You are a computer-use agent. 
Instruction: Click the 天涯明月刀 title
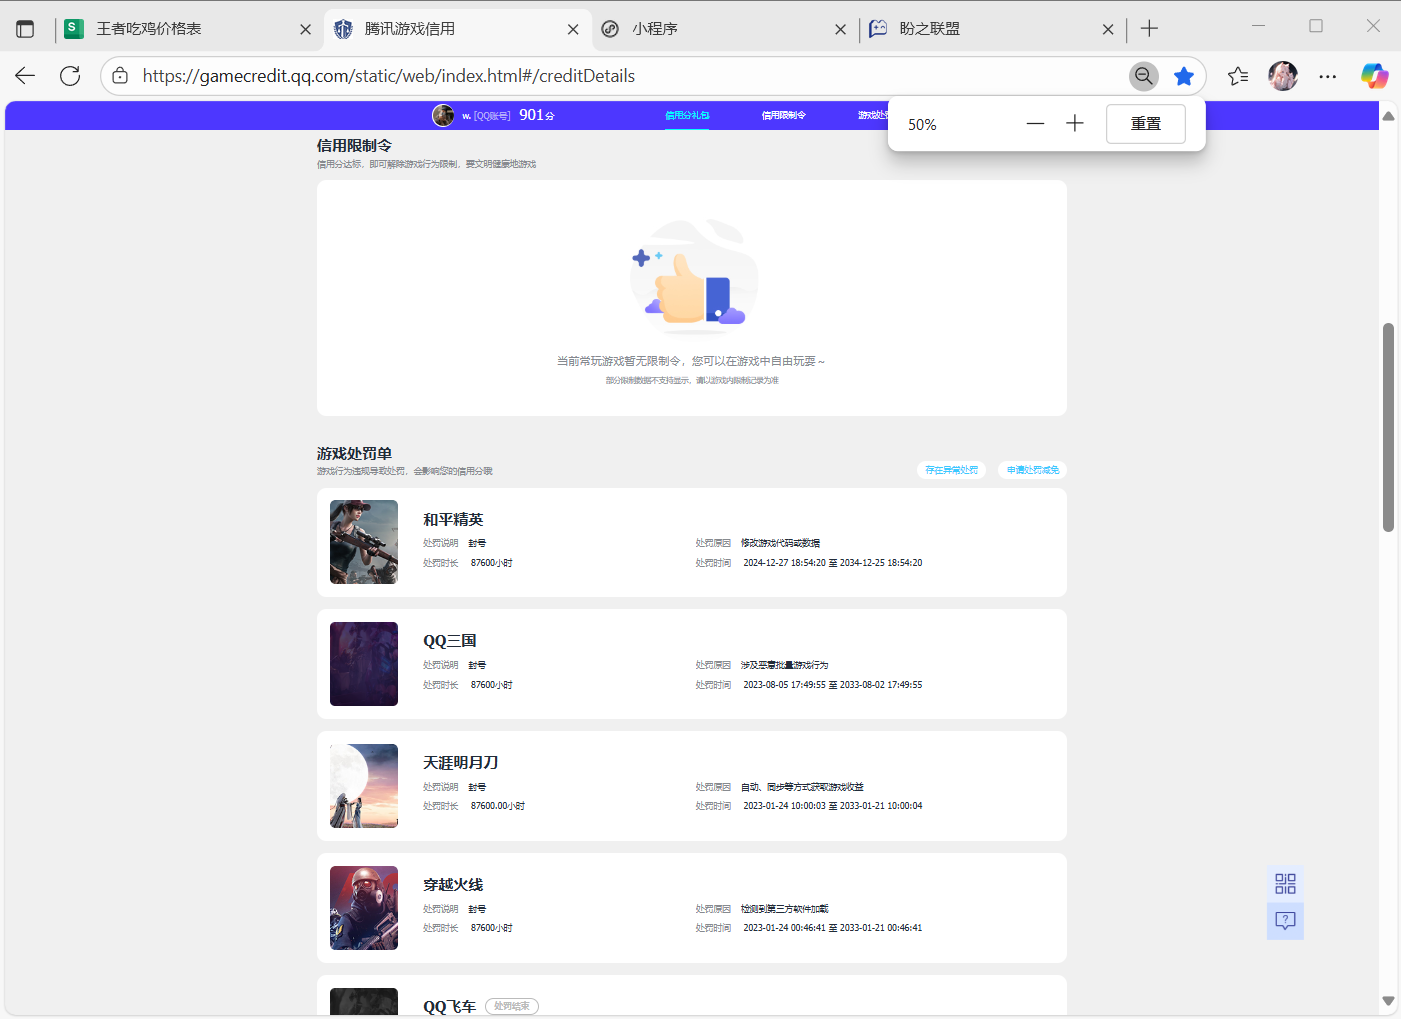click(x=460, y=763)
